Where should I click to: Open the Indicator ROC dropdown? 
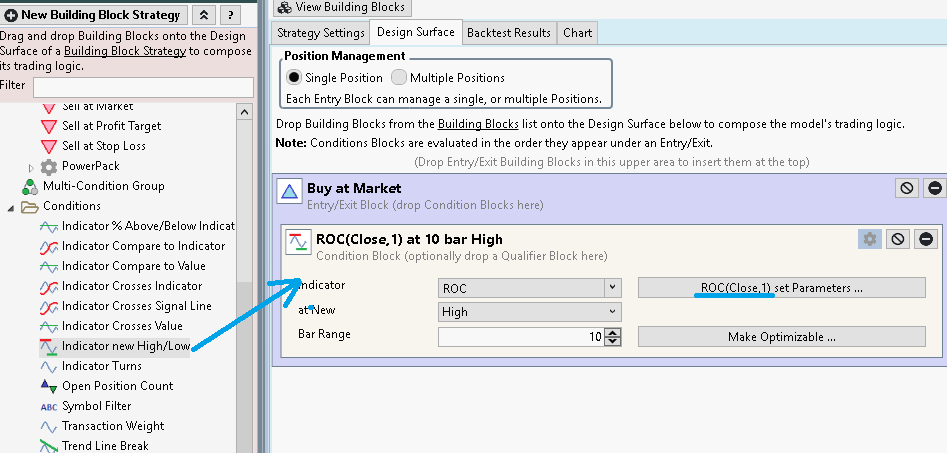[530, 288]
